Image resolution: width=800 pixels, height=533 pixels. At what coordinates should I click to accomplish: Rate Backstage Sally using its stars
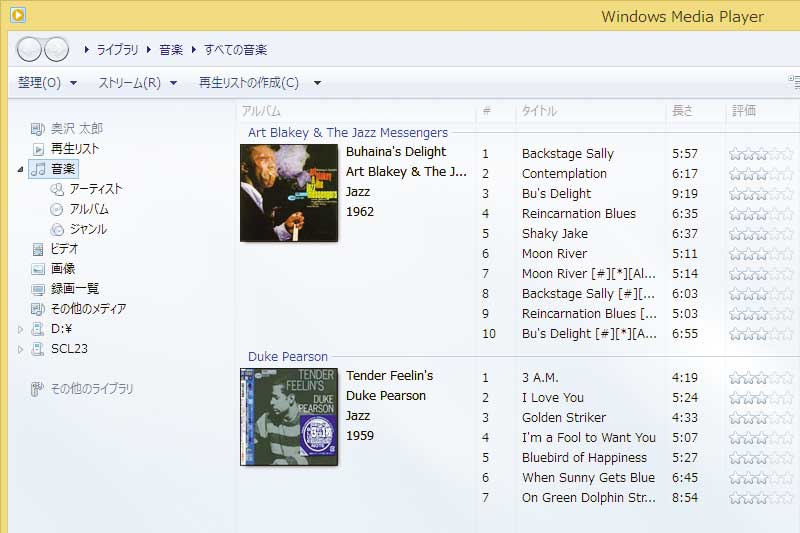click(761, 154)
